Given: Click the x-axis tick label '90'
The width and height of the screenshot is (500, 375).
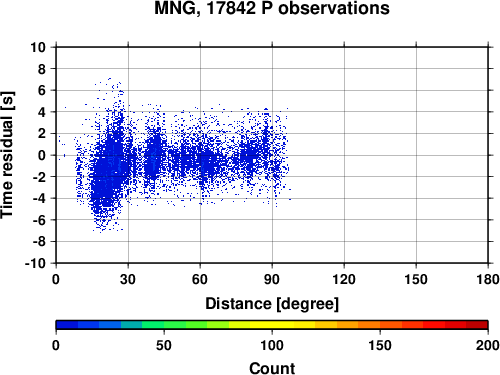Looking at the screenshot, I should (272, 279).
